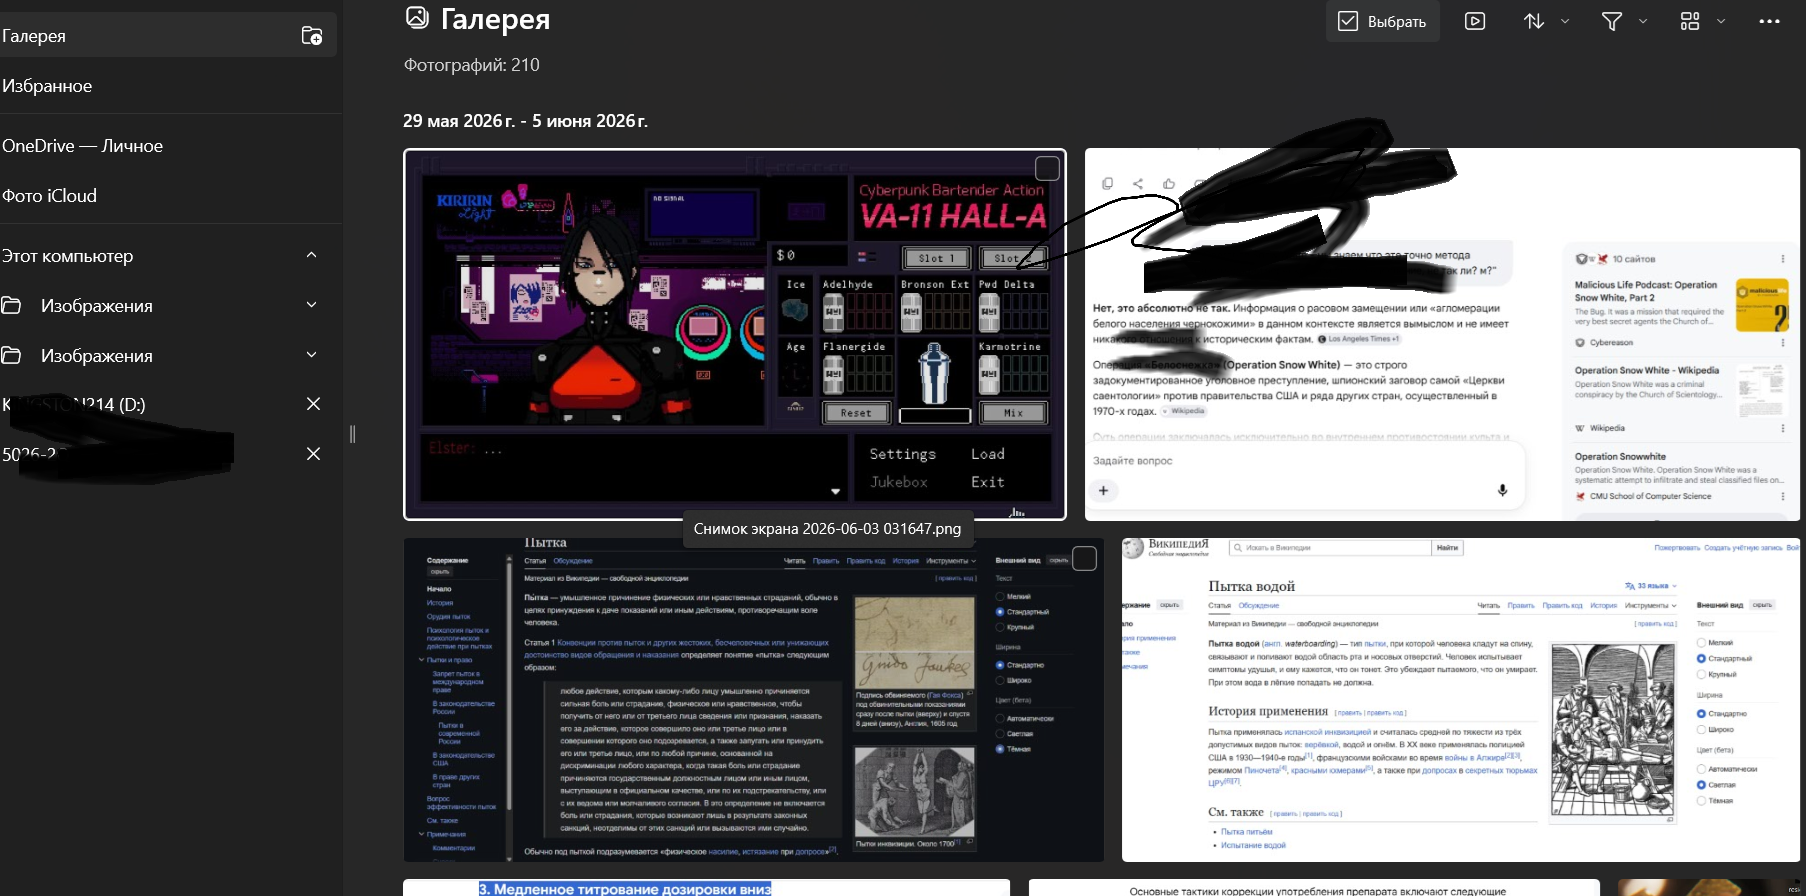Open the gallery view layout grid icon

click(x=1690, y=21)
